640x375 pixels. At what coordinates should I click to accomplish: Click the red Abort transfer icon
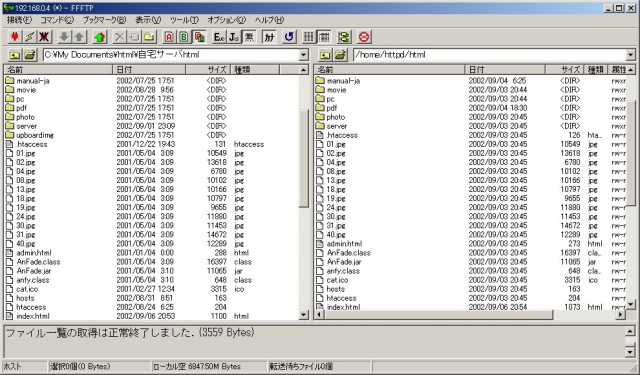[364, 37]
